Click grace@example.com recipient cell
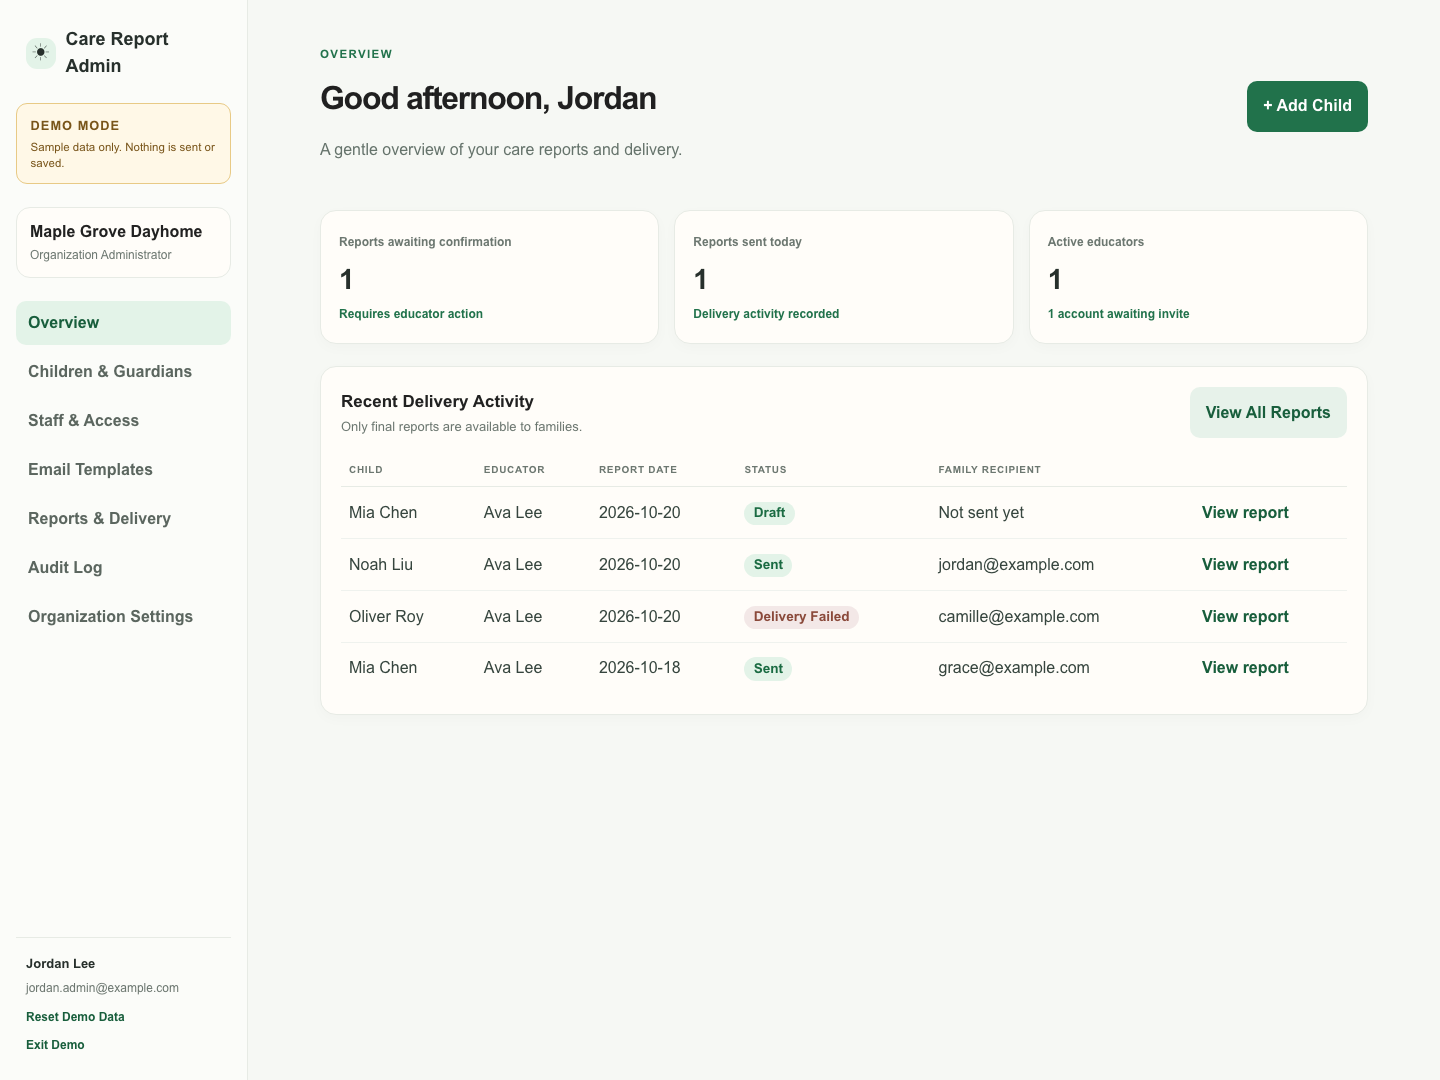Screen dimensions: 1440x1080 [1014, 668]
